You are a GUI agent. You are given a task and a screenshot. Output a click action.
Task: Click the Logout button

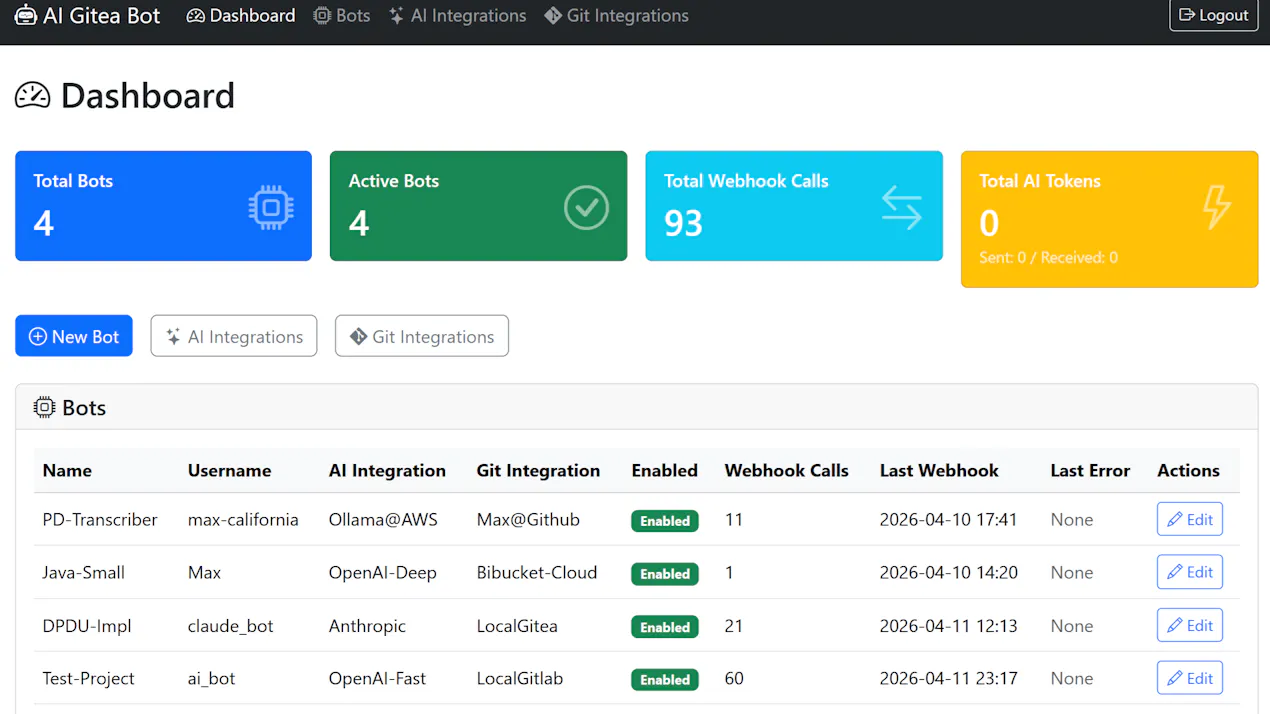pyautogui.click(x=1214, y=15)
